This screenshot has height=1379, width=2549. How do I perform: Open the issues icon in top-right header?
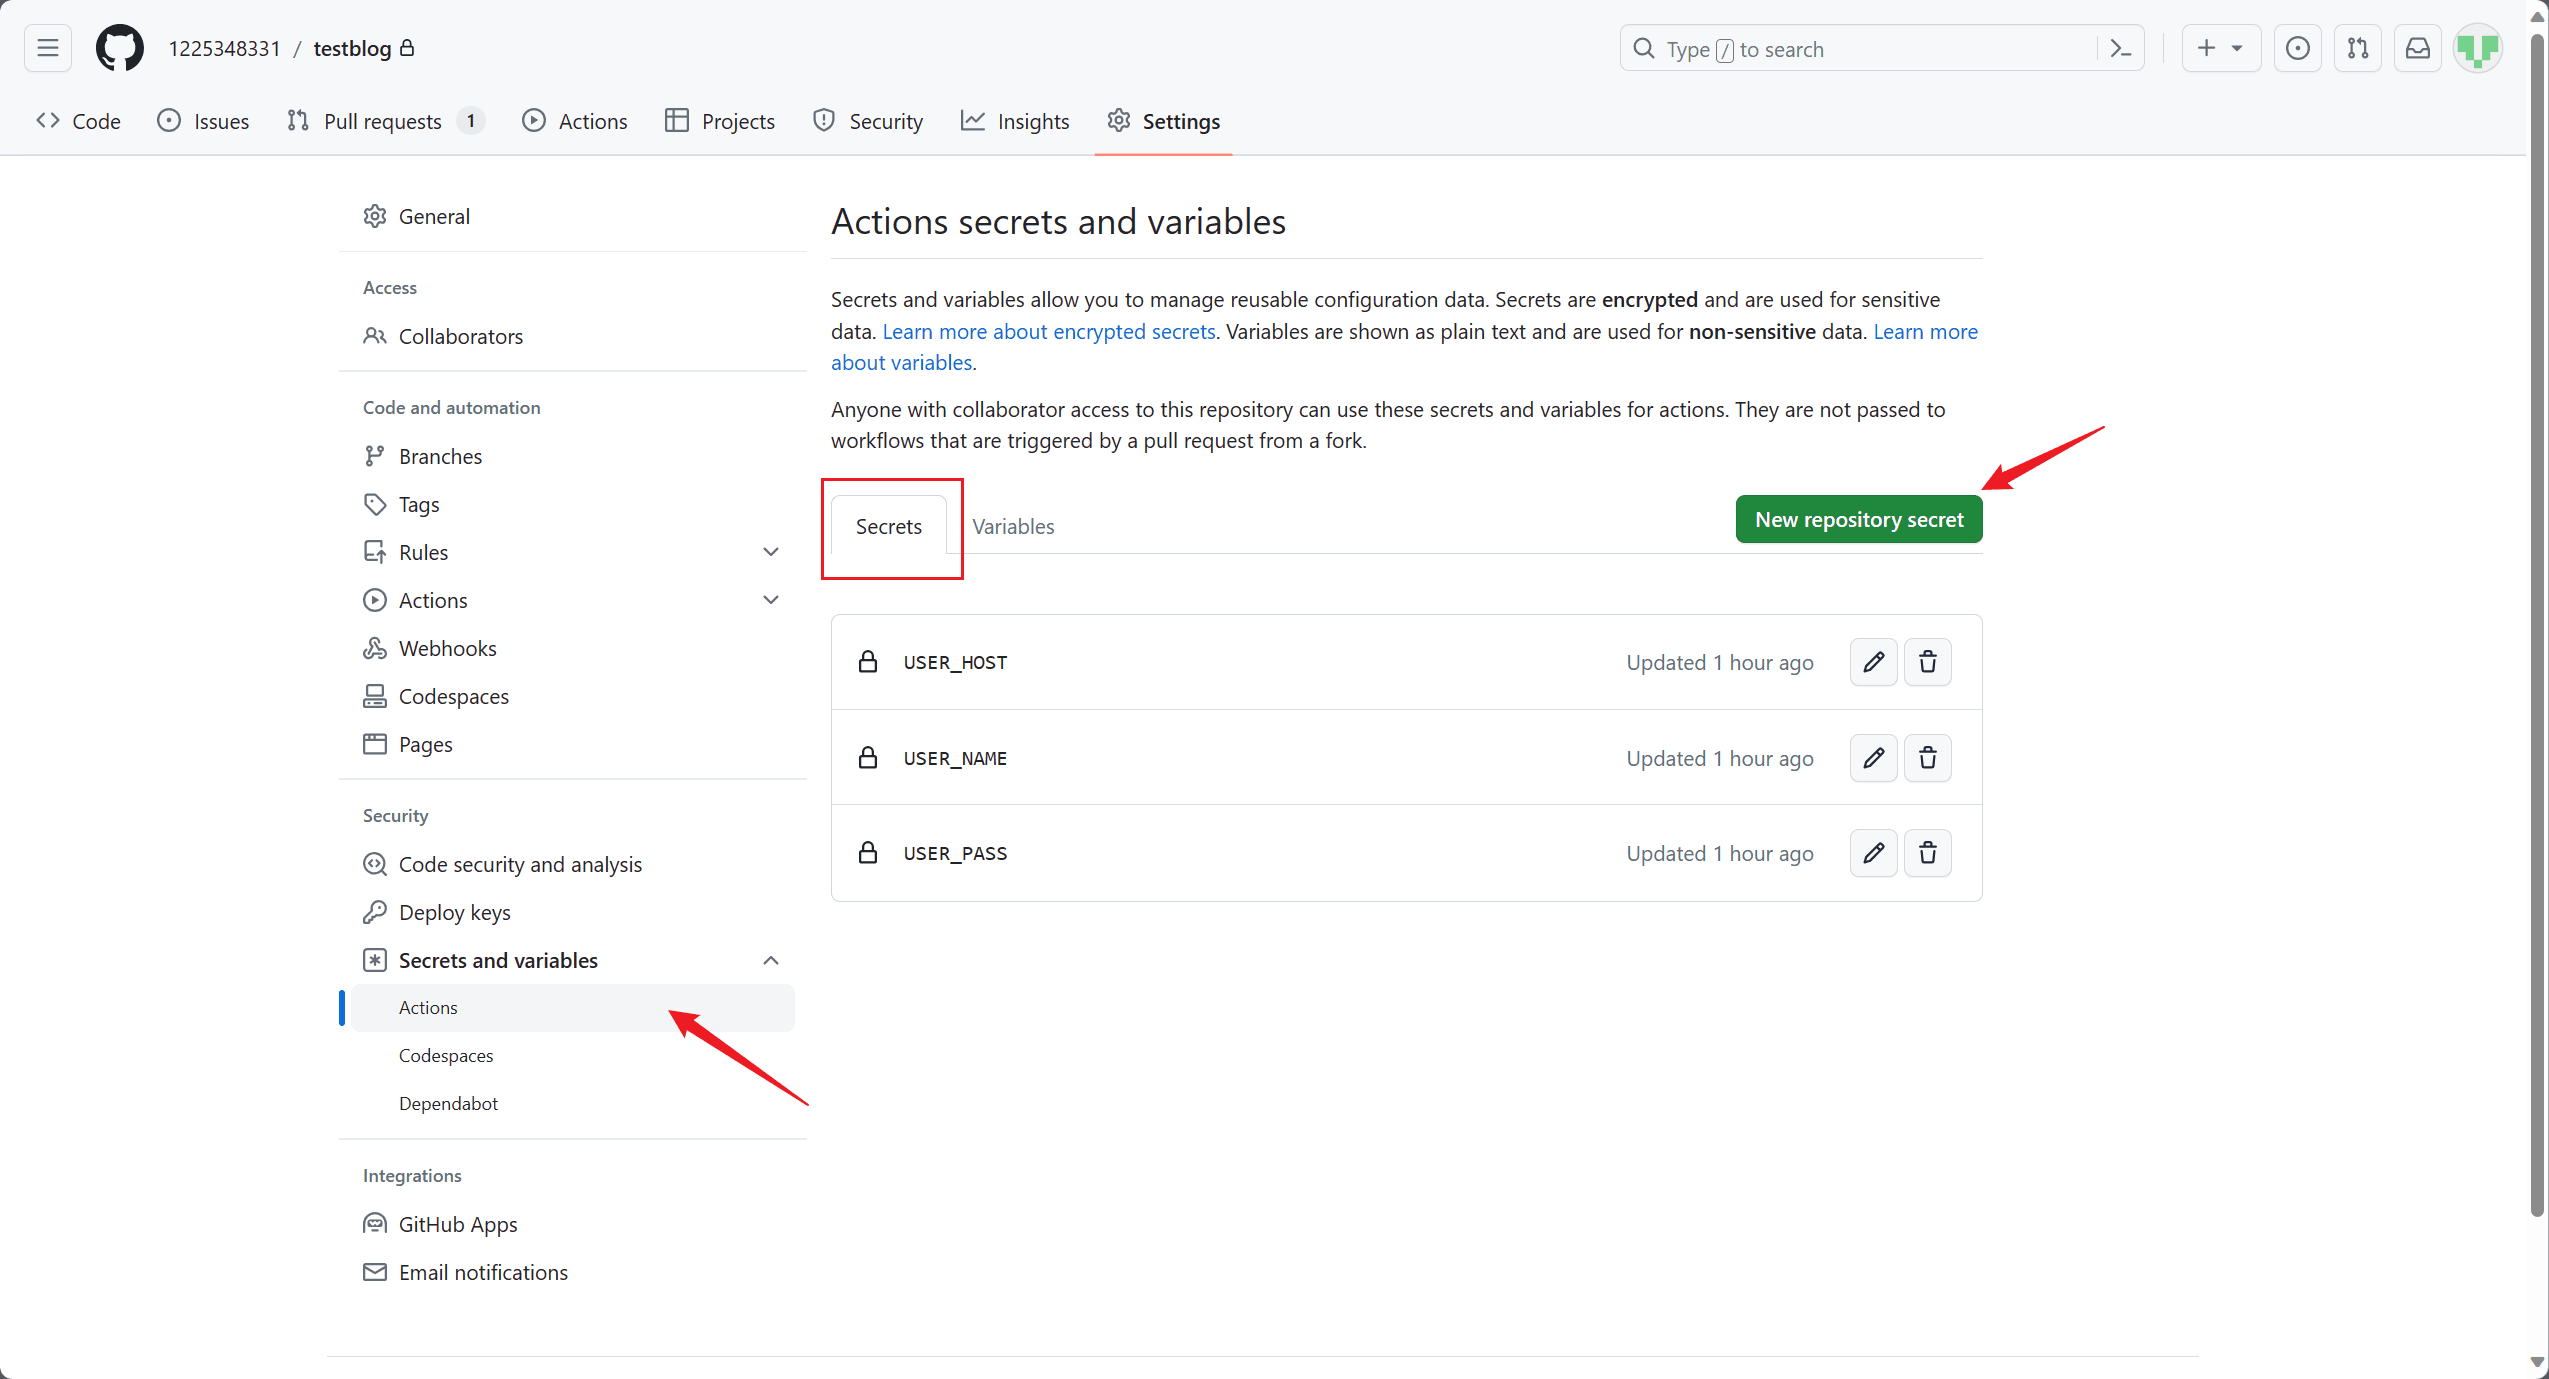point(2298,48)
